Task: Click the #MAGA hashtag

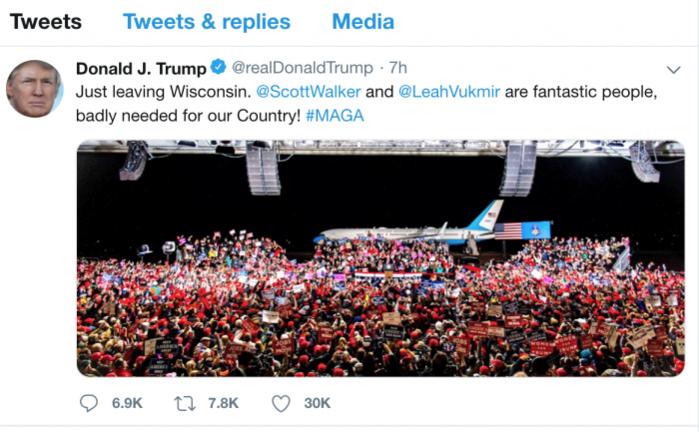Action: 336,115
